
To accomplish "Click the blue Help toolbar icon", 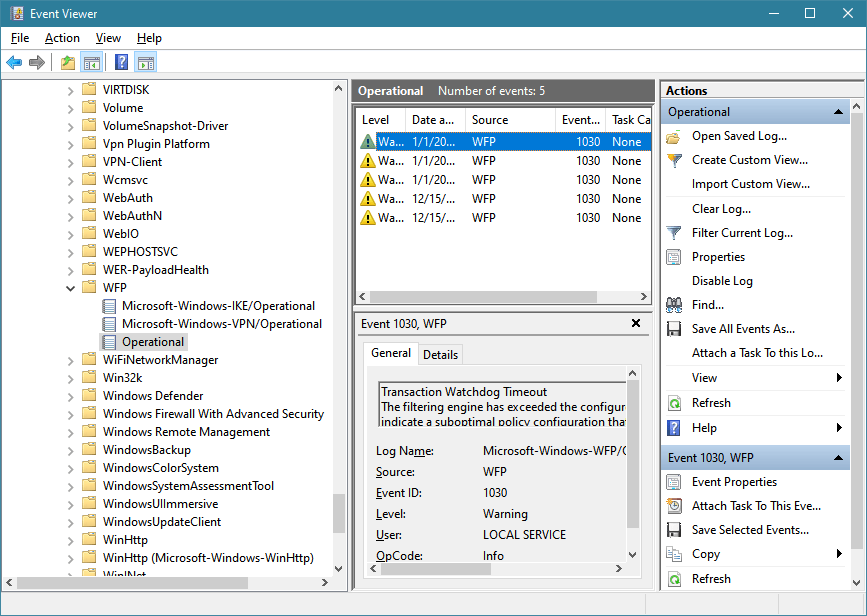I will (121, 62).
